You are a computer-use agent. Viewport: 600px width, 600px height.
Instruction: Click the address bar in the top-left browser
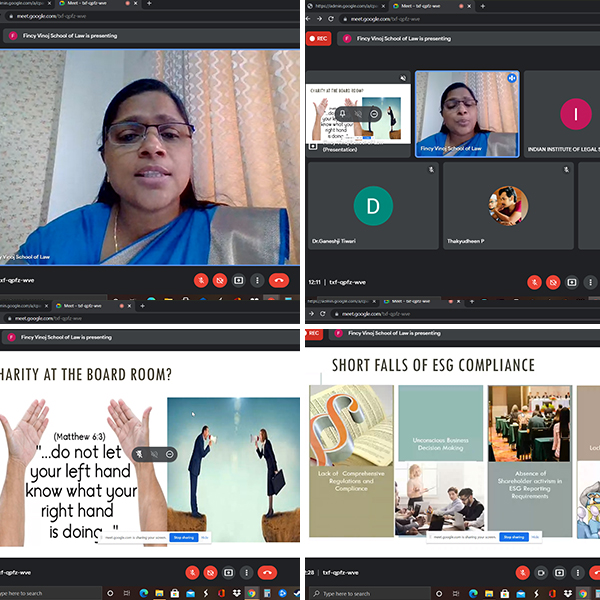pos(151,16)
